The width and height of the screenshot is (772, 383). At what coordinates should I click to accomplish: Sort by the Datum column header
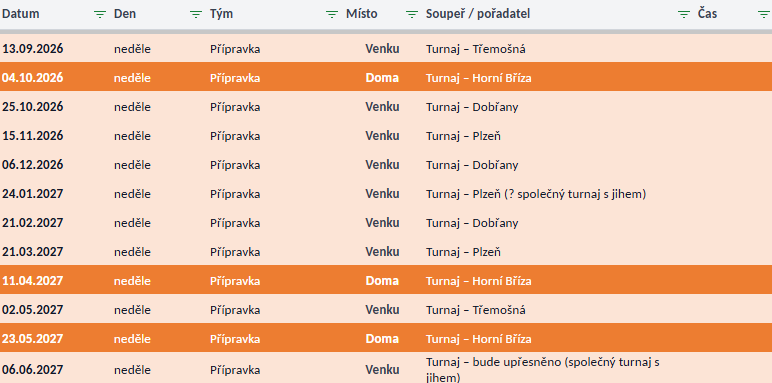point(20,14)
